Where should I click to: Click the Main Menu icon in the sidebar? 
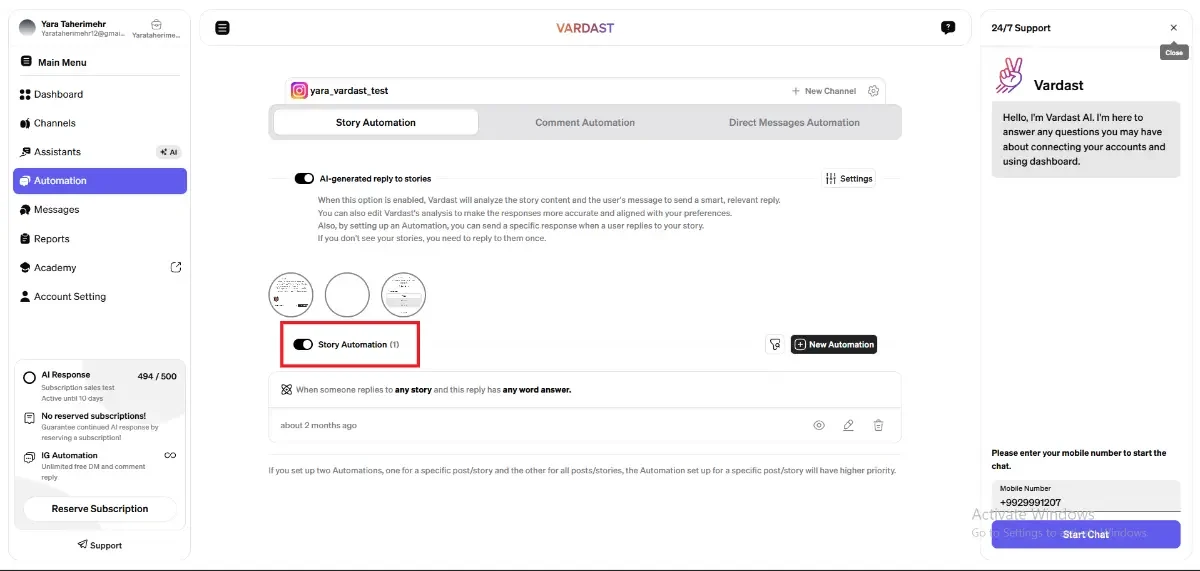point(26,61)
